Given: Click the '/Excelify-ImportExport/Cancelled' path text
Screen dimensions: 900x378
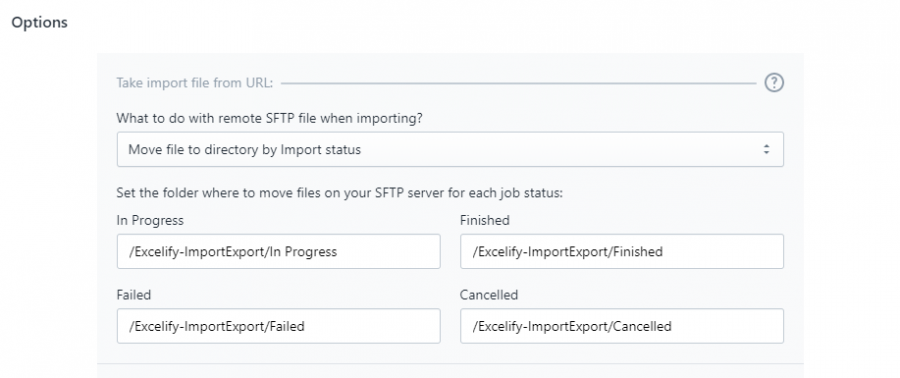Looking at the screenshot, I should pos(572,326).
